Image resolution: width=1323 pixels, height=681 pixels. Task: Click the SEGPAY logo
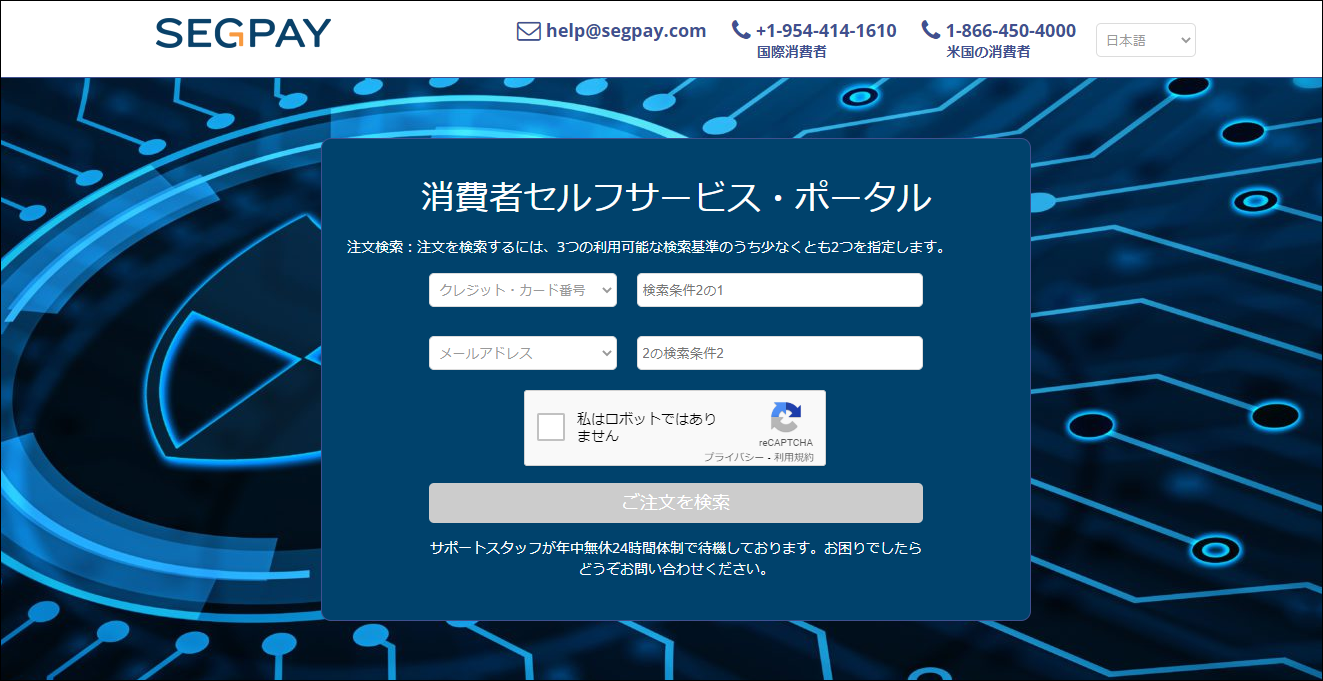(243, 33)
